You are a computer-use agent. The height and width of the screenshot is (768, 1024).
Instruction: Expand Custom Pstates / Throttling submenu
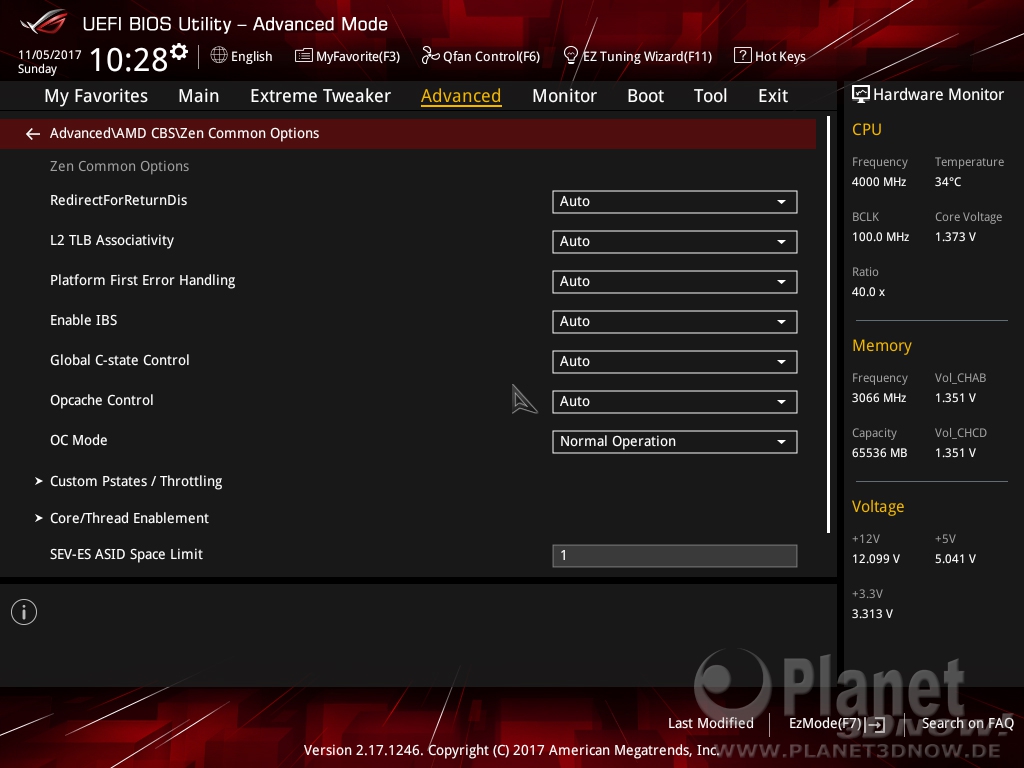(136, 481)
